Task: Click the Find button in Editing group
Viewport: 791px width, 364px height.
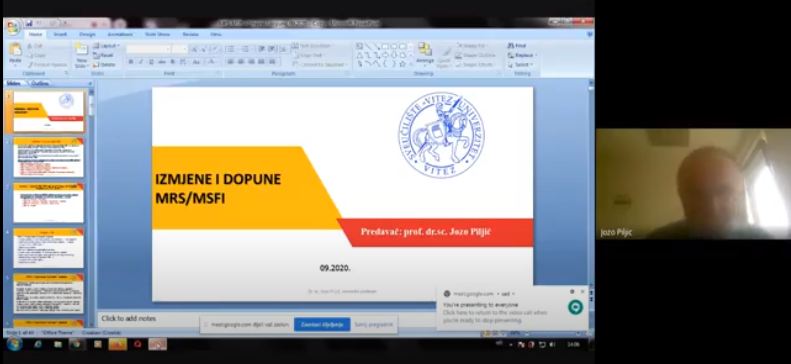Action: [x=517, y=46]
